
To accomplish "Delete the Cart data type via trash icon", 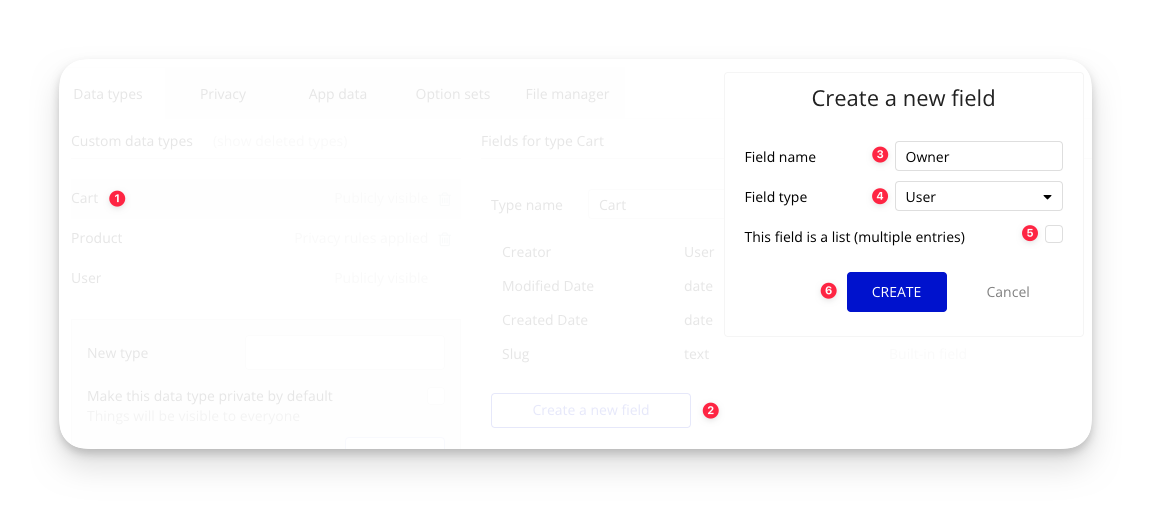I will click(445, 199).
